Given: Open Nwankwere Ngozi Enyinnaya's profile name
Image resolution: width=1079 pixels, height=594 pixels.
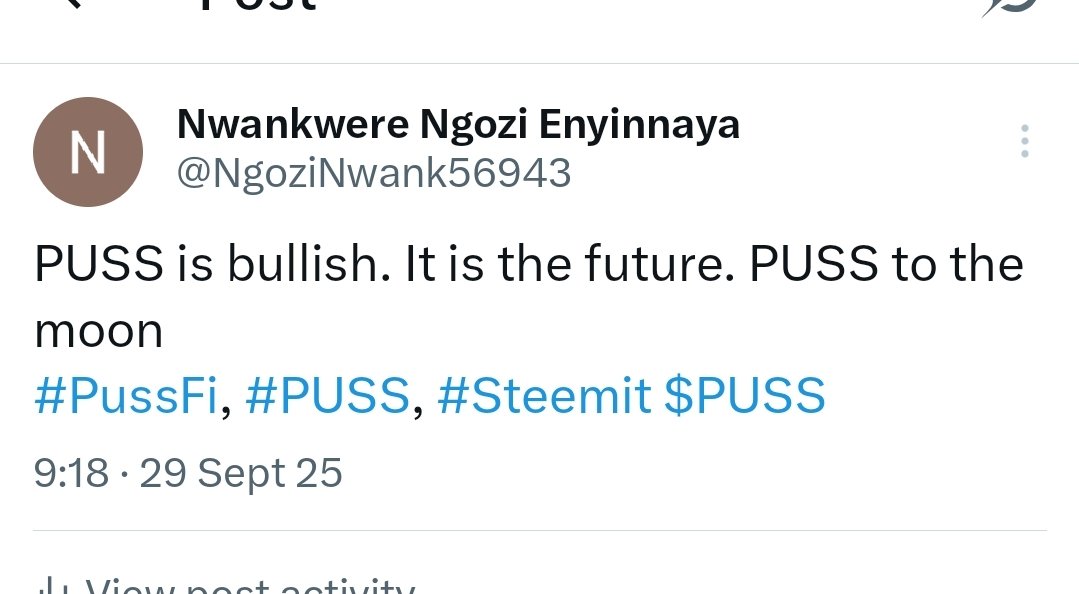Looking at the screenshot, I should [458, 125].
